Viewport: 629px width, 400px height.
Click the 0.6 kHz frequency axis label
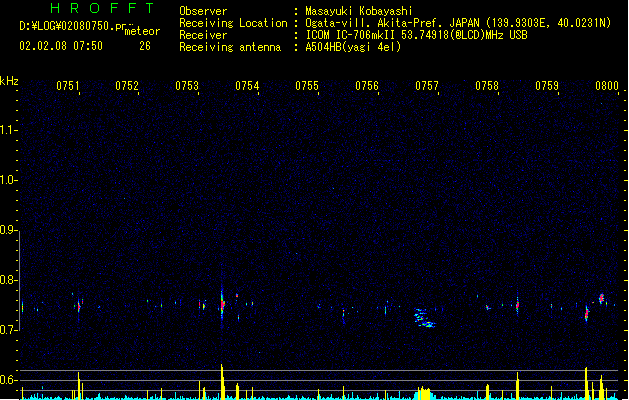pos(9,380)
